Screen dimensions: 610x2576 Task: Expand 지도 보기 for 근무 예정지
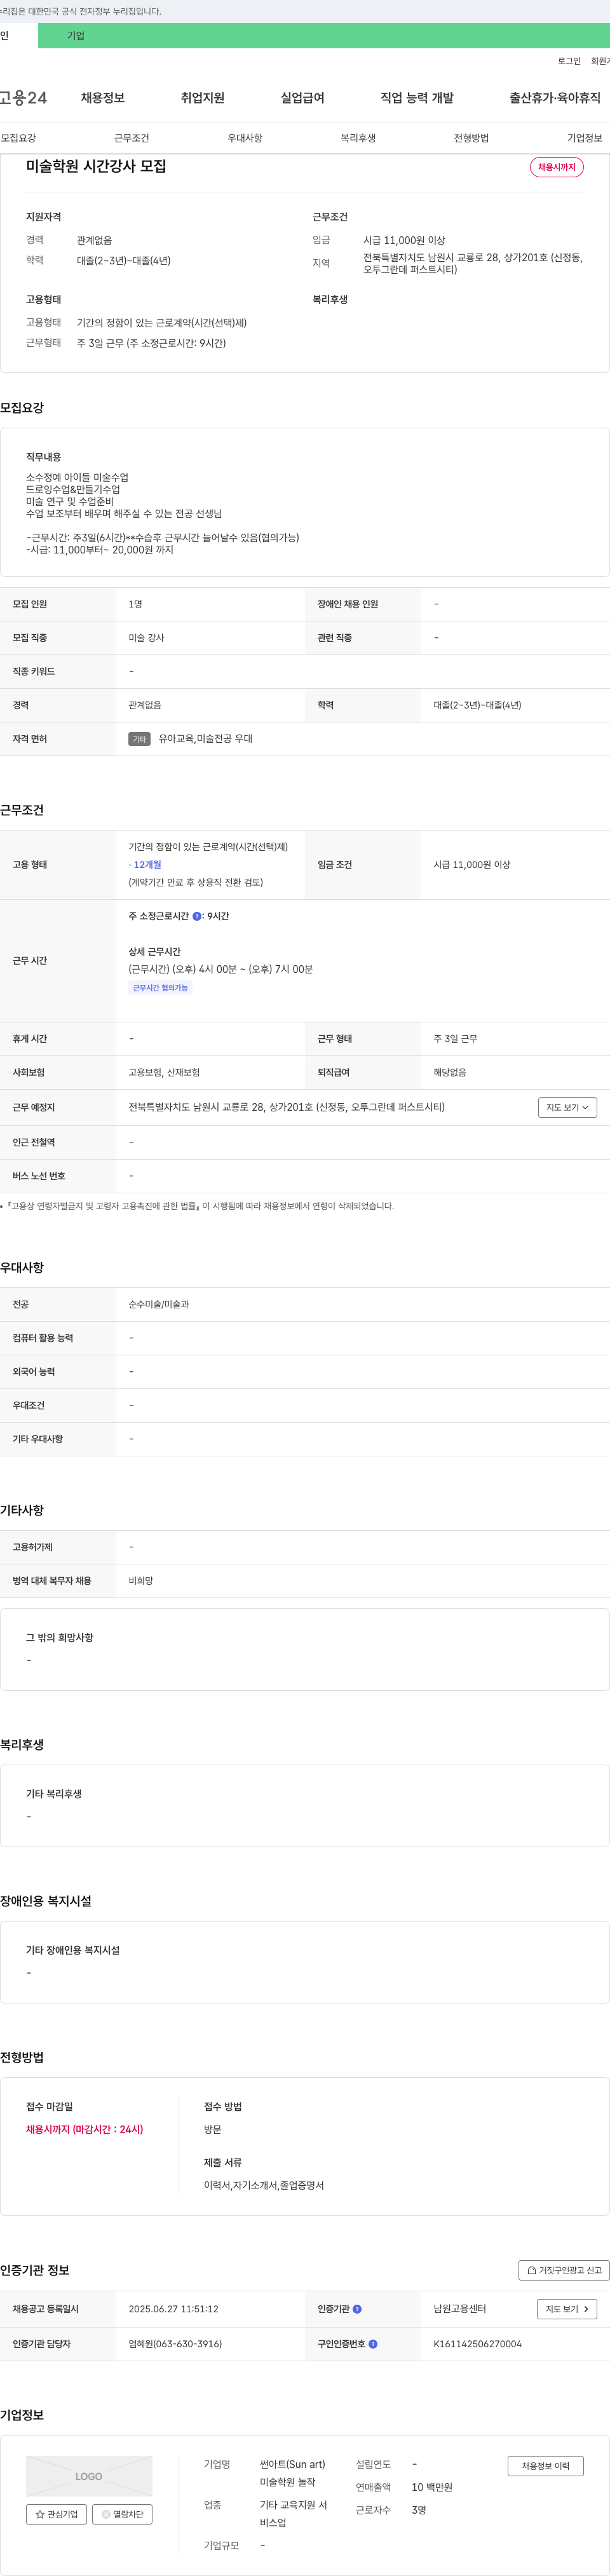coord(568,1107)
